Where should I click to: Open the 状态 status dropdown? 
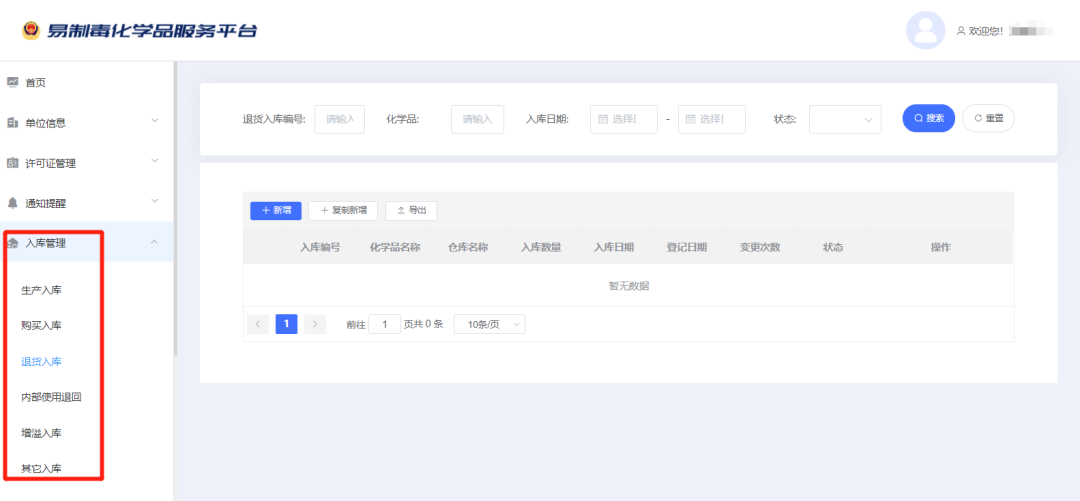tap(844, 119)
